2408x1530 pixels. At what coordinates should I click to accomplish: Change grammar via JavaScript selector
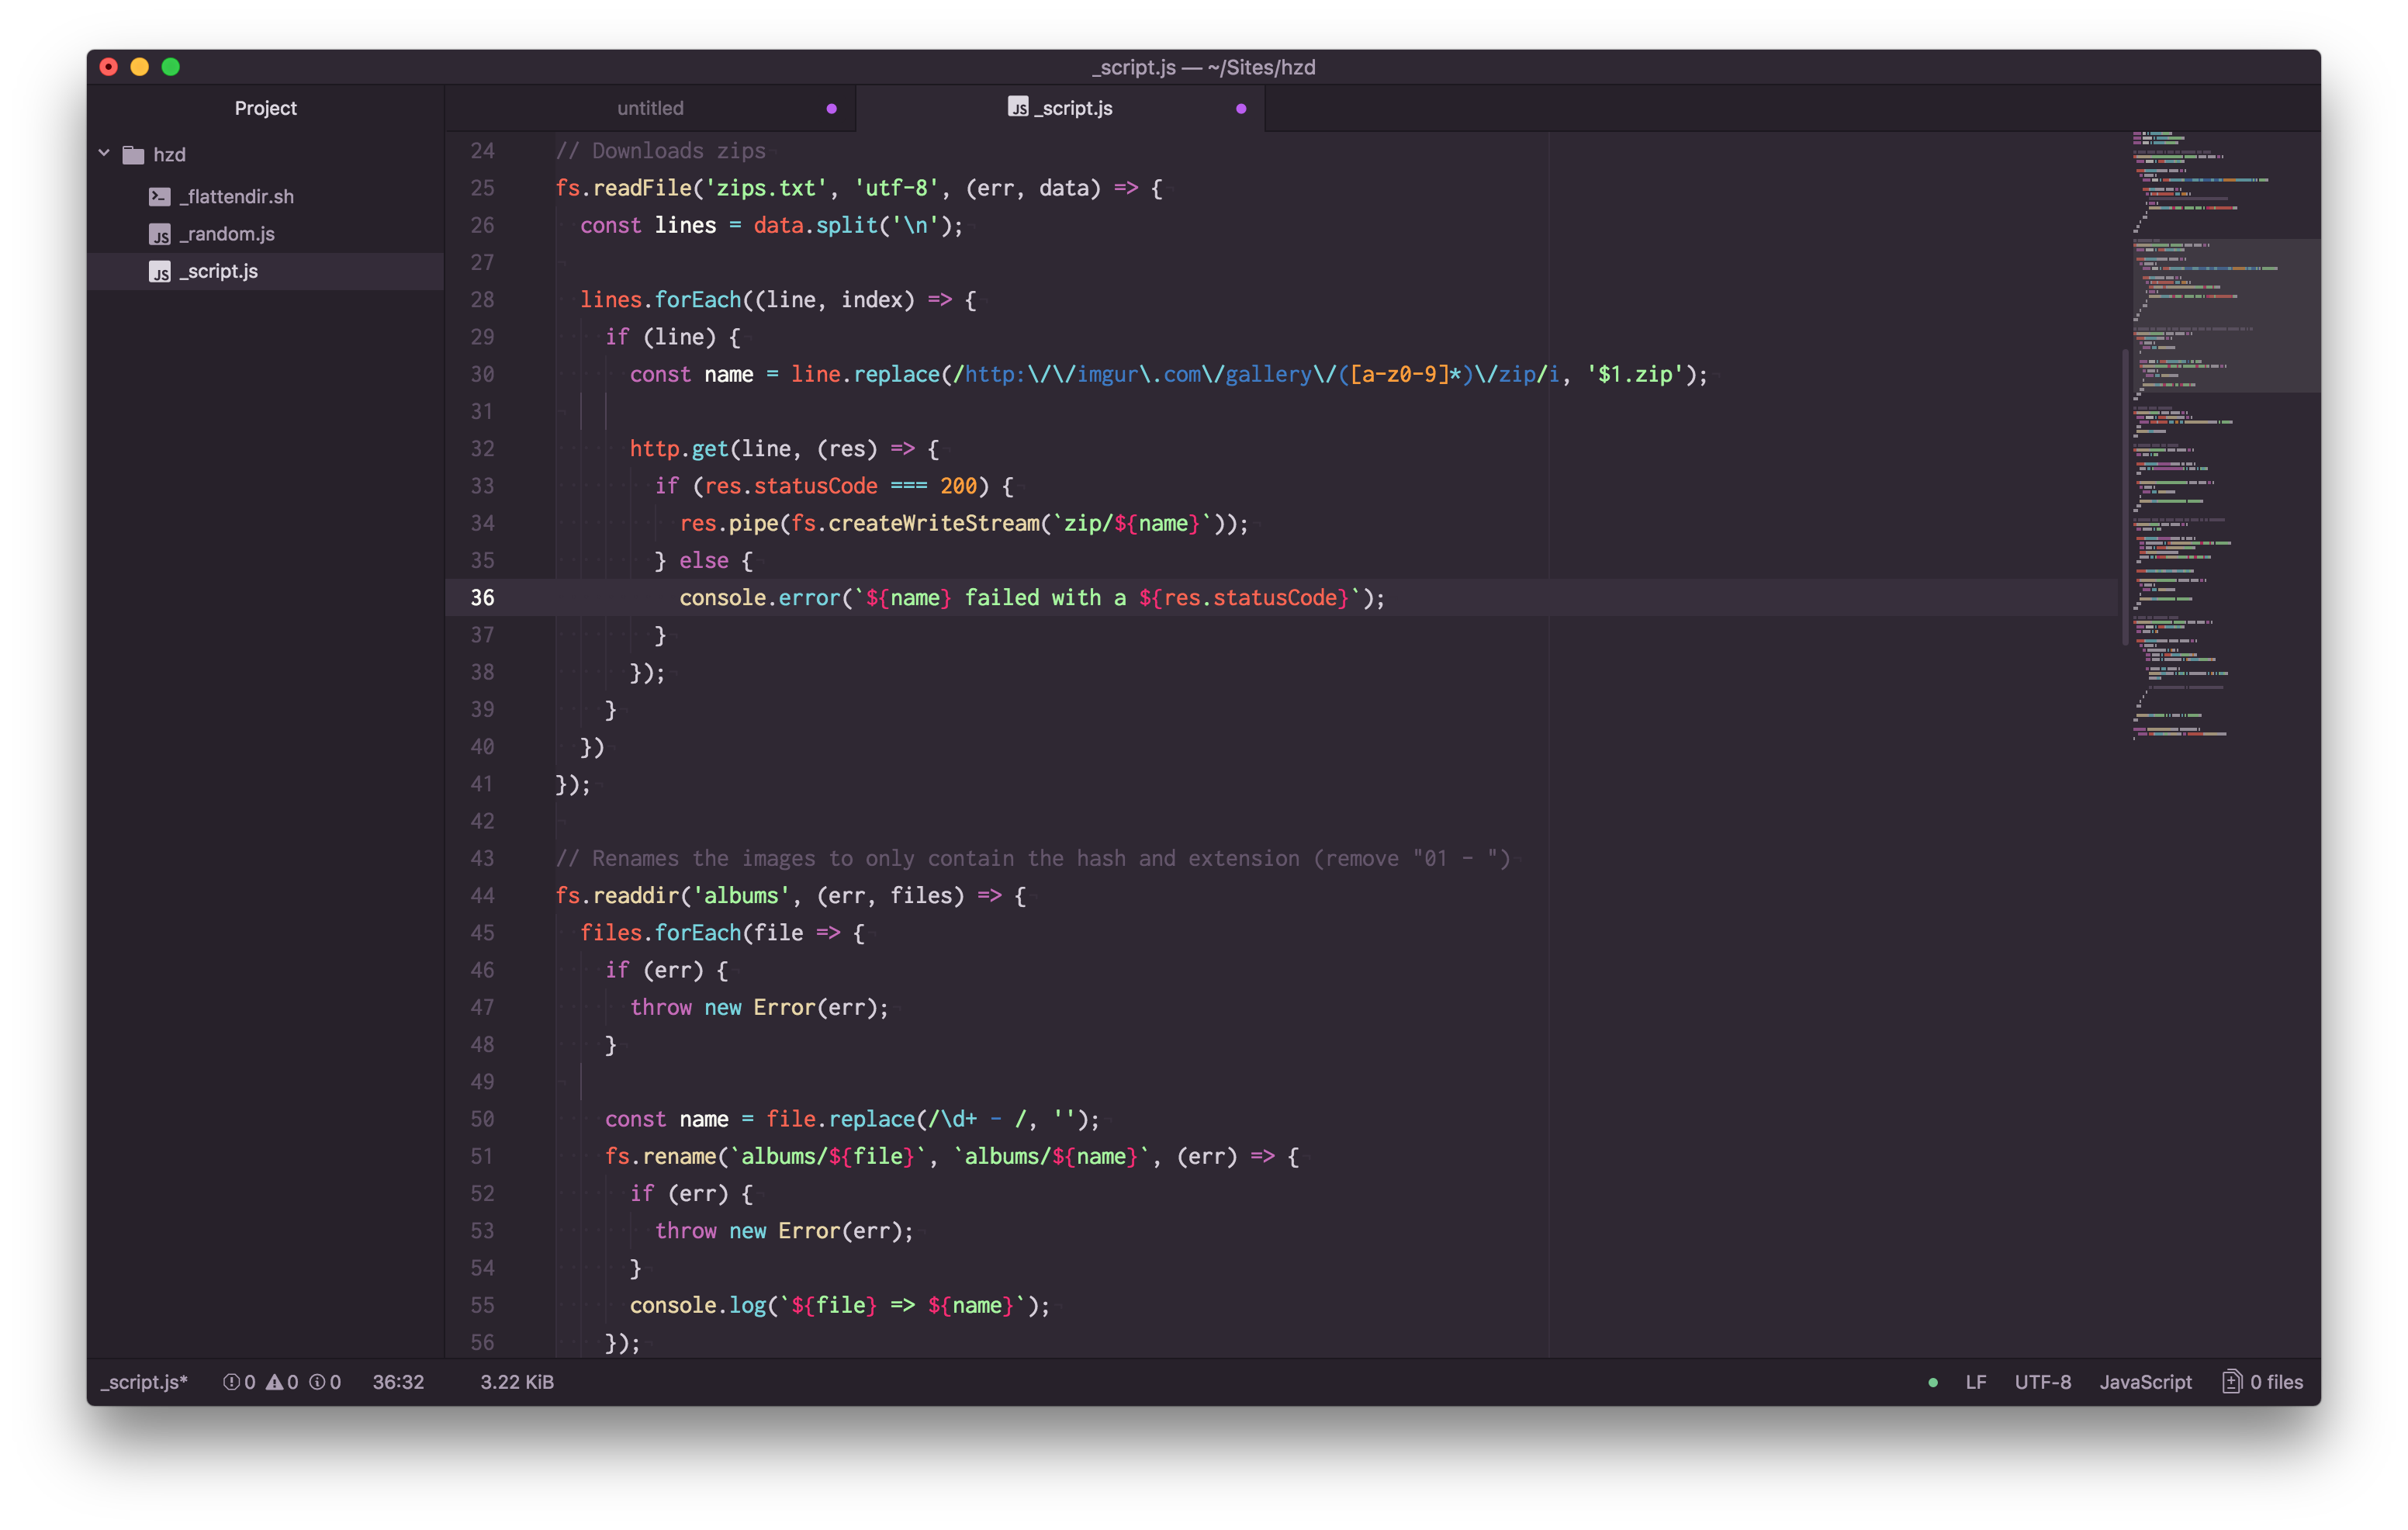pyautogui.click(x=2145, y=1381)
